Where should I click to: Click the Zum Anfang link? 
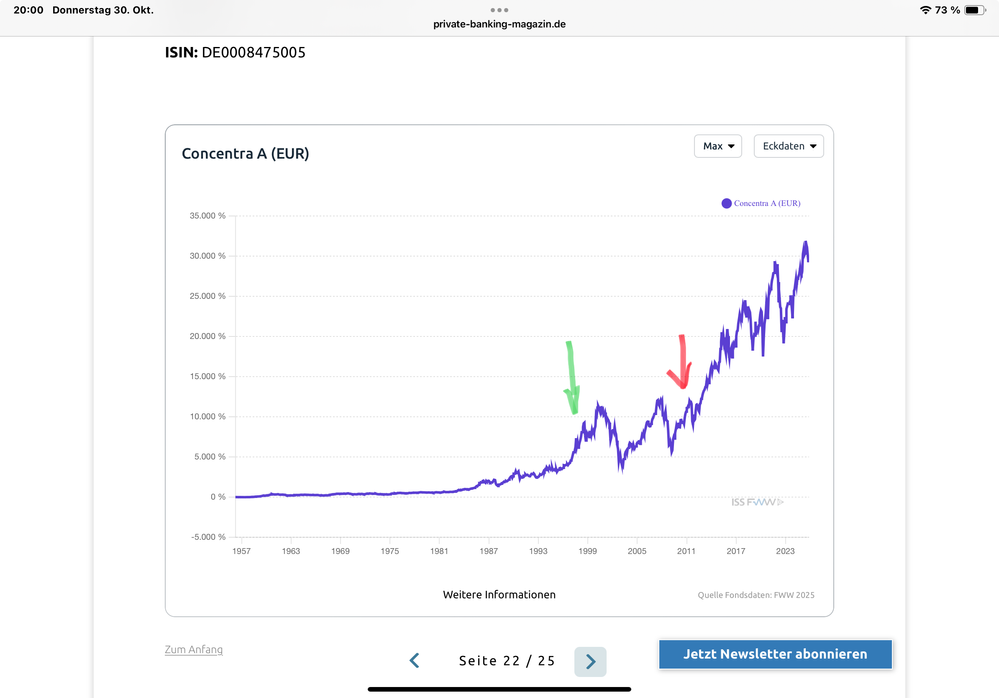point(194,650)
